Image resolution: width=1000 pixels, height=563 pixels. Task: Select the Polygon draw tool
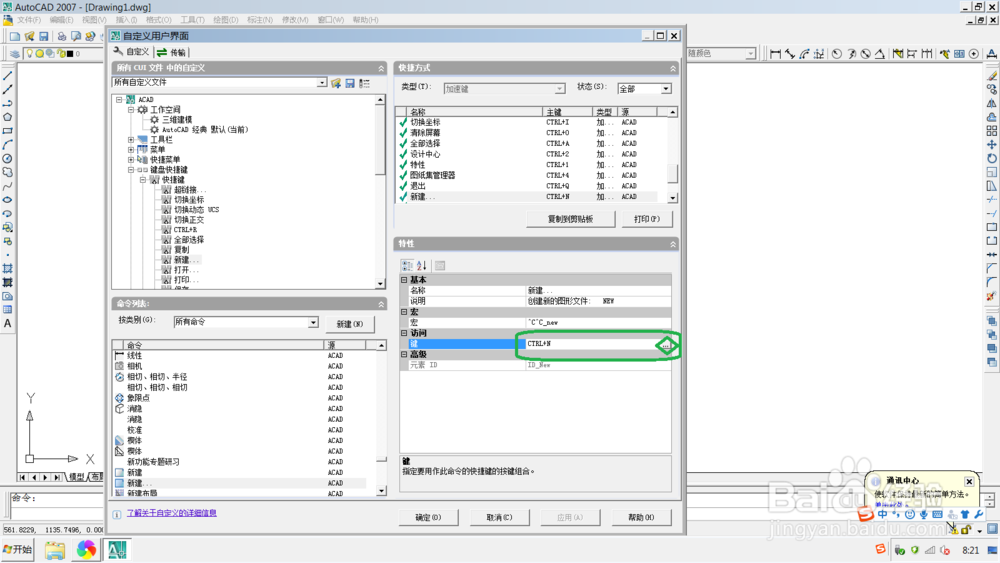pyautogui.click(x=8, y=117)
